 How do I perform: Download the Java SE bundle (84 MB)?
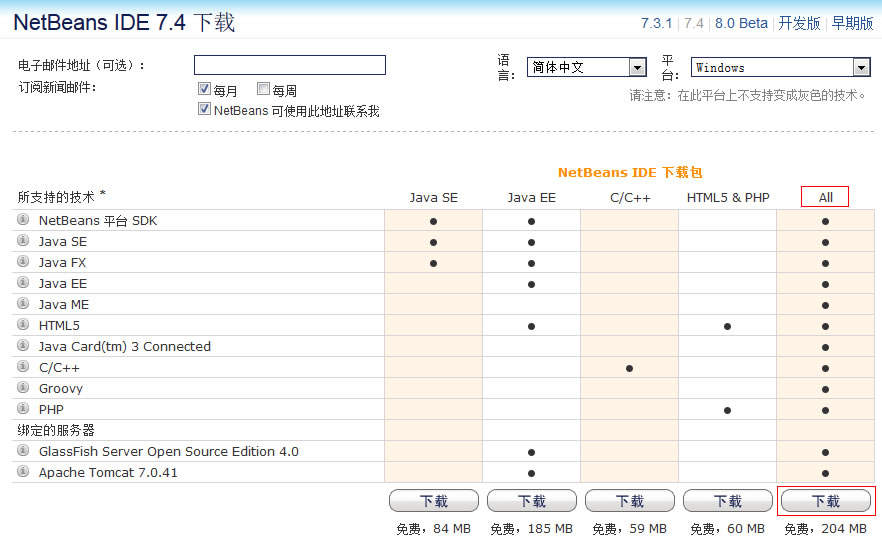[434, 501]
